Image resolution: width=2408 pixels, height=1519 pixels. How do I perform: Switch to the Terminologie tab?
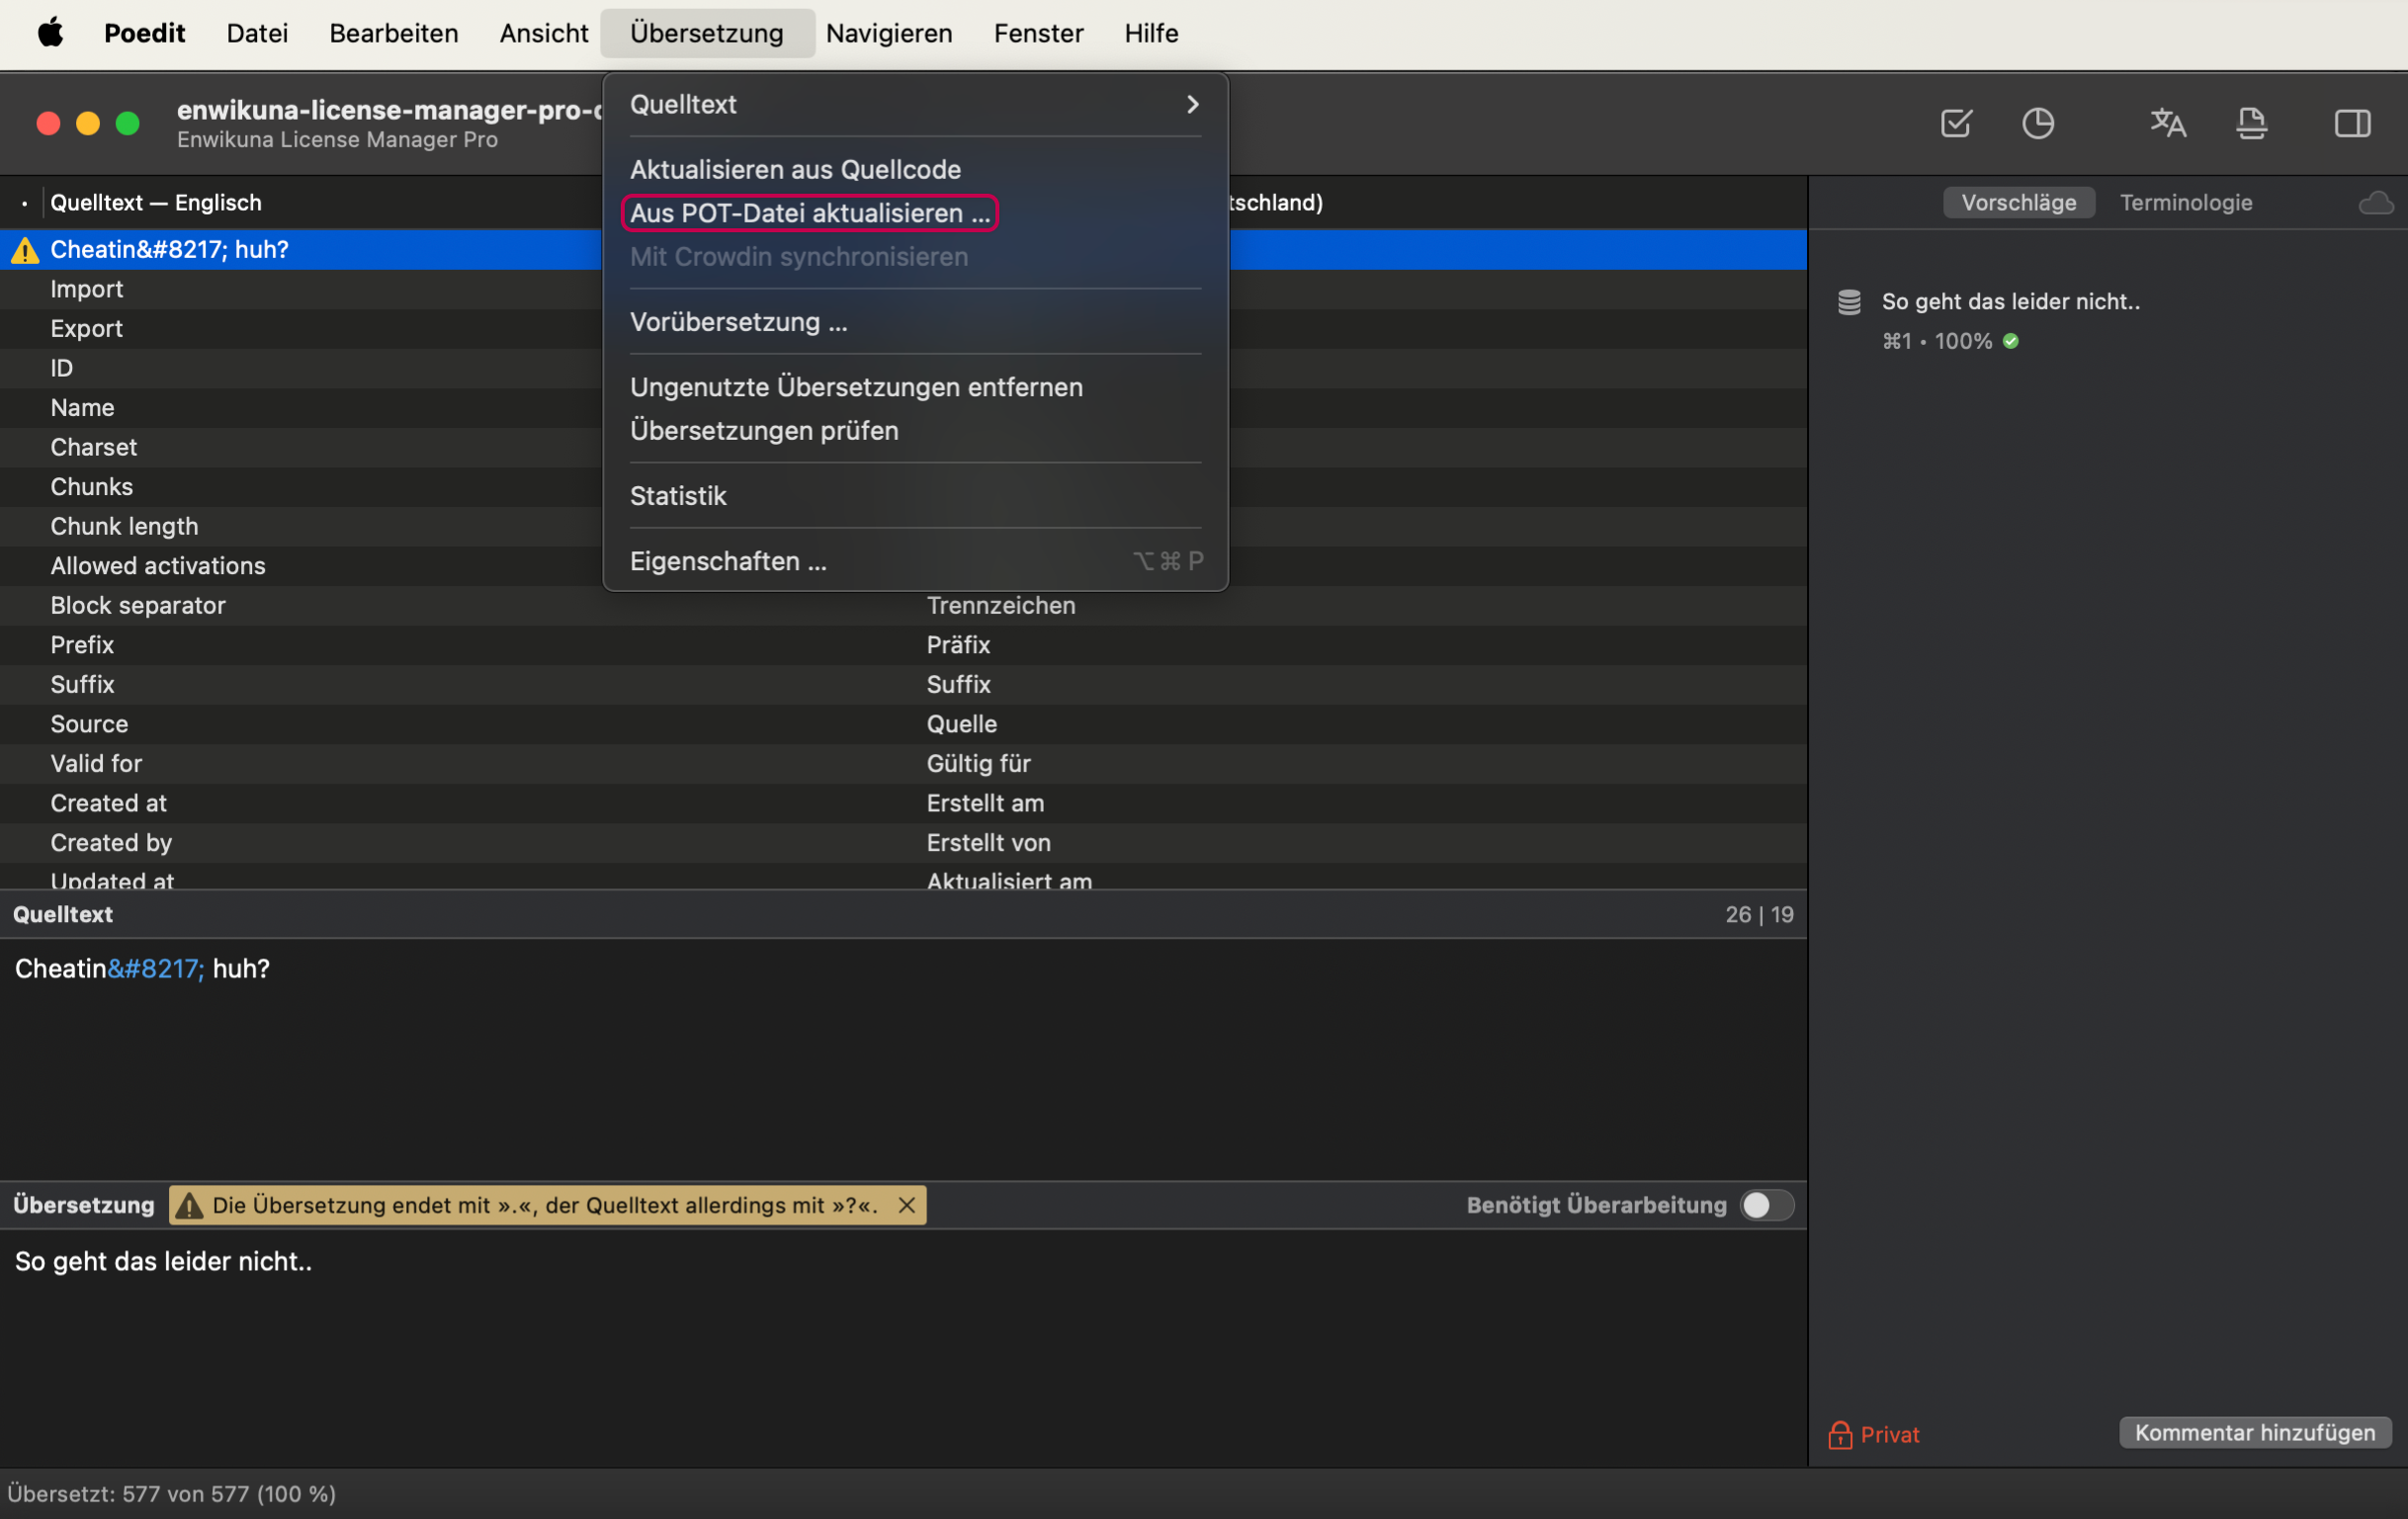(x=2186, y=203)
